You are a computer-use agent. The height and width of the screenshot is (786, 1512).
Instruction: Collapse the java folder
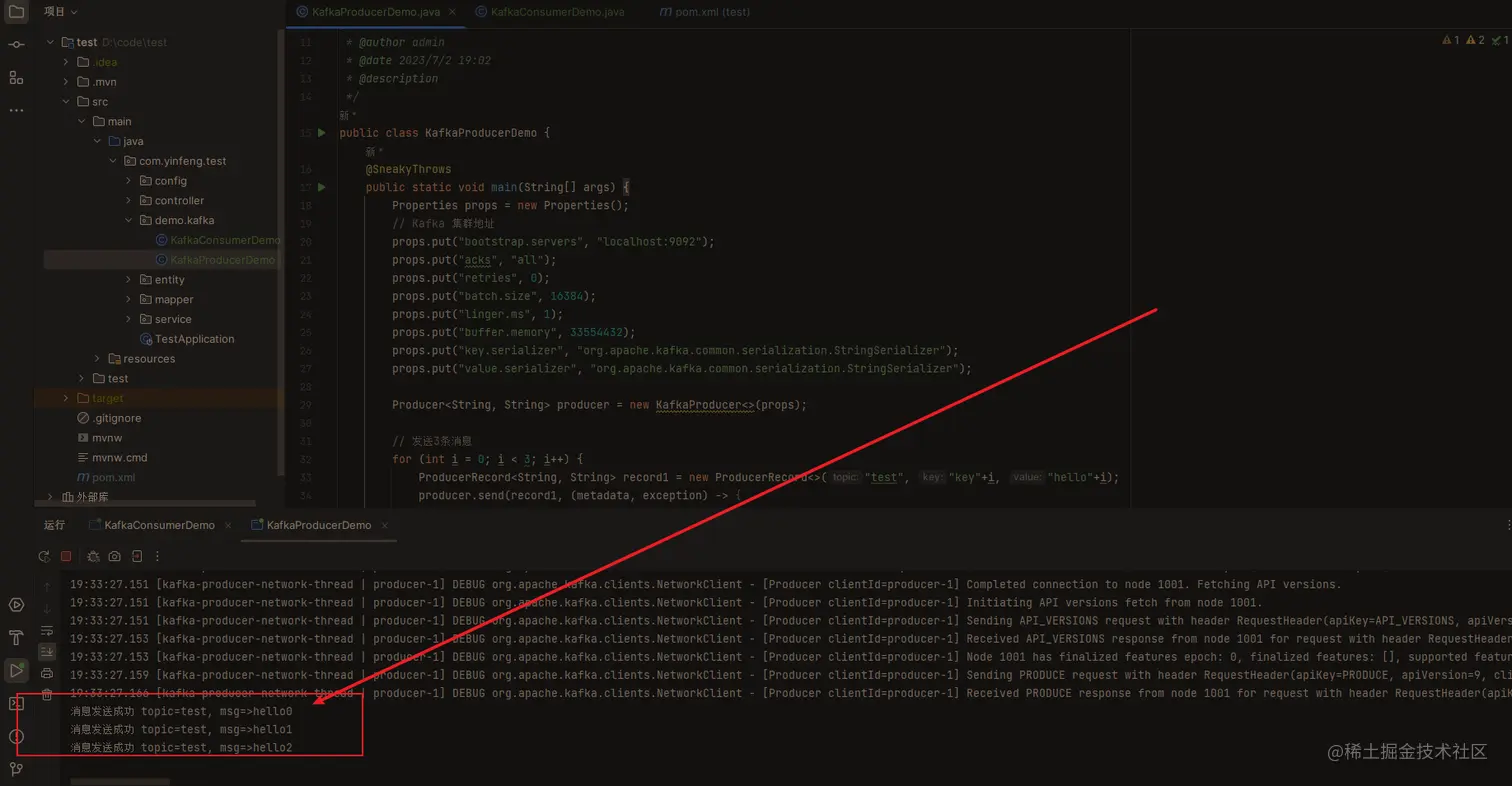point(97,141)
